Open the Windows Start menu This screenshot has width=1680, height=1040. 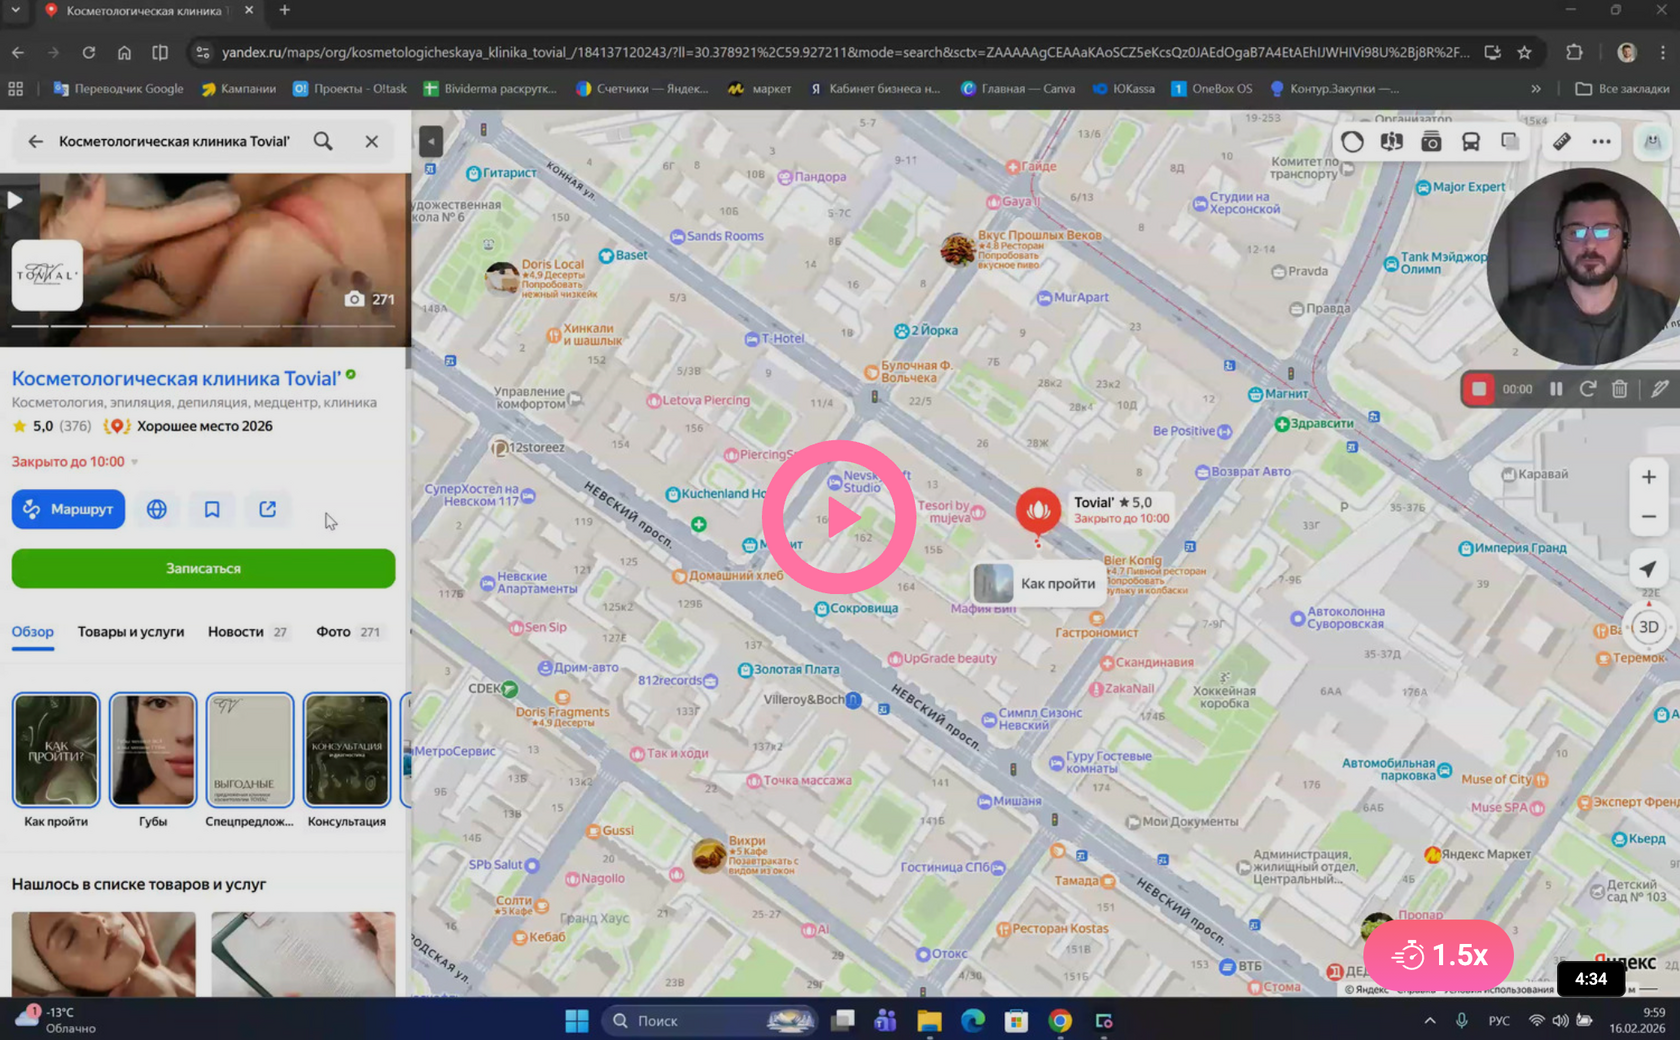click(577, 1020)
